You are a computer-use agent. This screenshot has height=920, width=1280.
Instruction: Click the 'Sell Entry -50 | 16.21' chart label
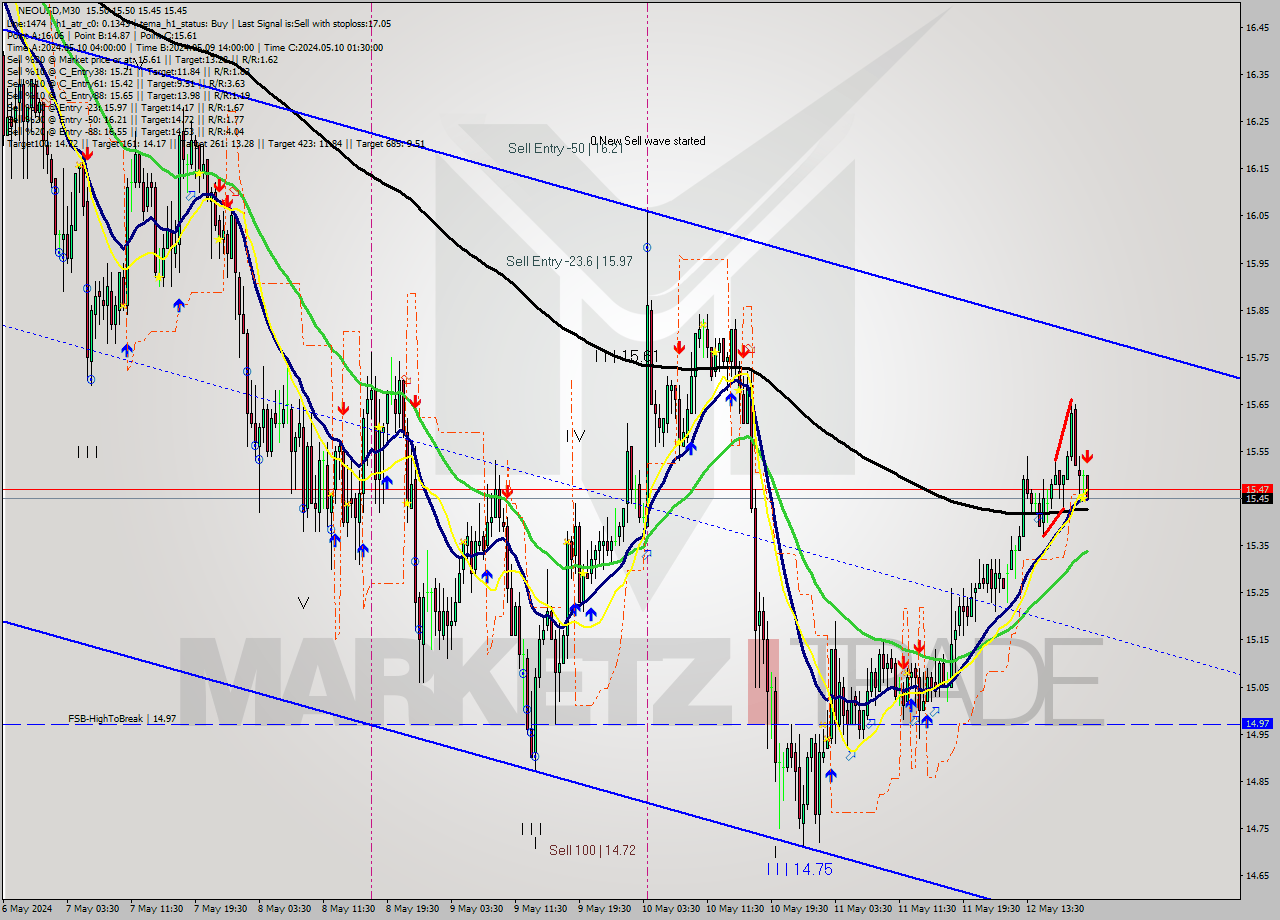[566, 148]
